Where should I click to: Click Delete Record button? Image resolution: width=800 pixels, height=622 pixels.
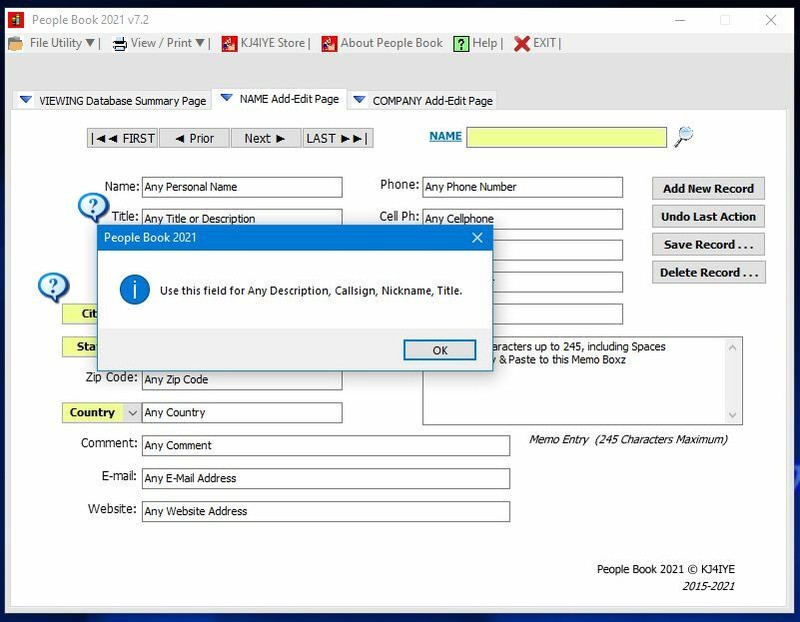(708, 272)
